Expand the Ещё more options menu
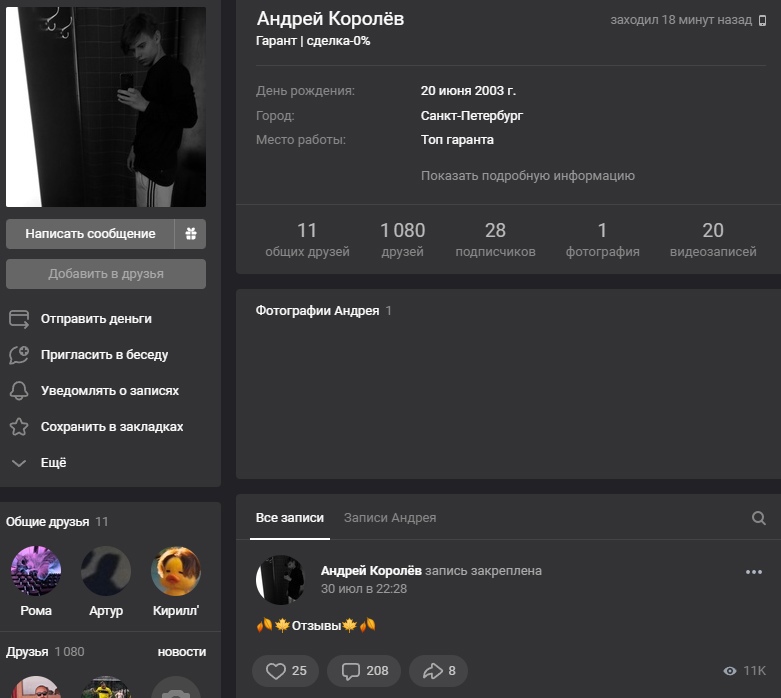The height and width of the screenshot is (698, 781). pyautogui.click(x=40, y=463)
